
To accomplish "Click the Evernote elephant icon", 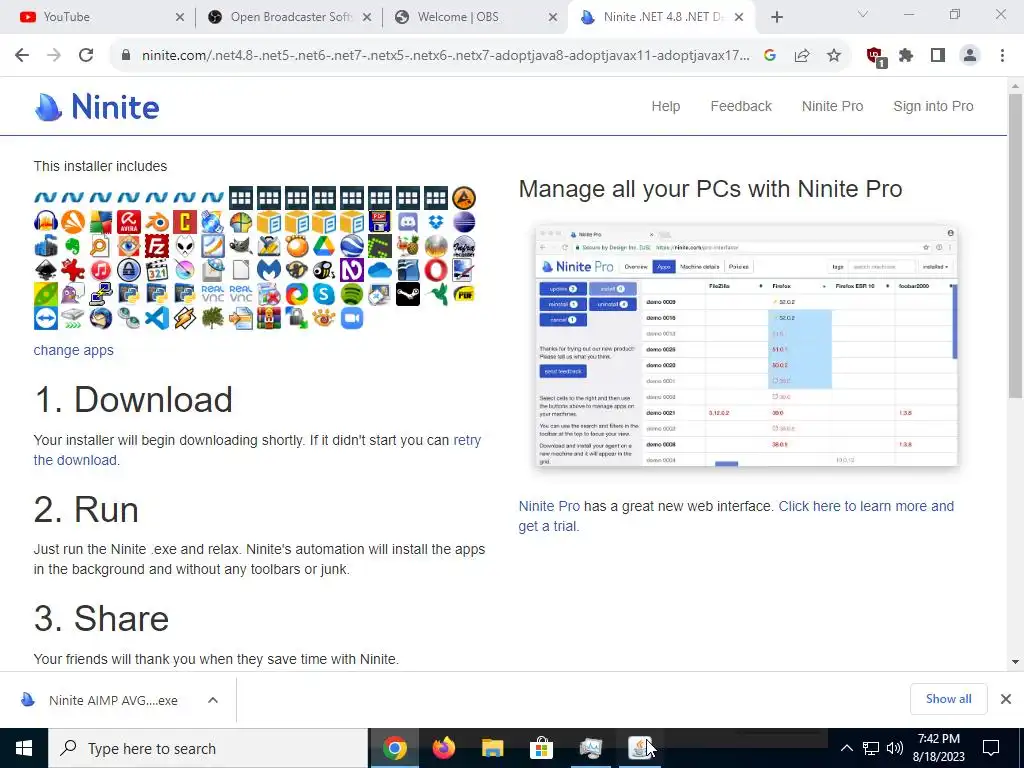I will pyautogui.click(x=73, y=246).
